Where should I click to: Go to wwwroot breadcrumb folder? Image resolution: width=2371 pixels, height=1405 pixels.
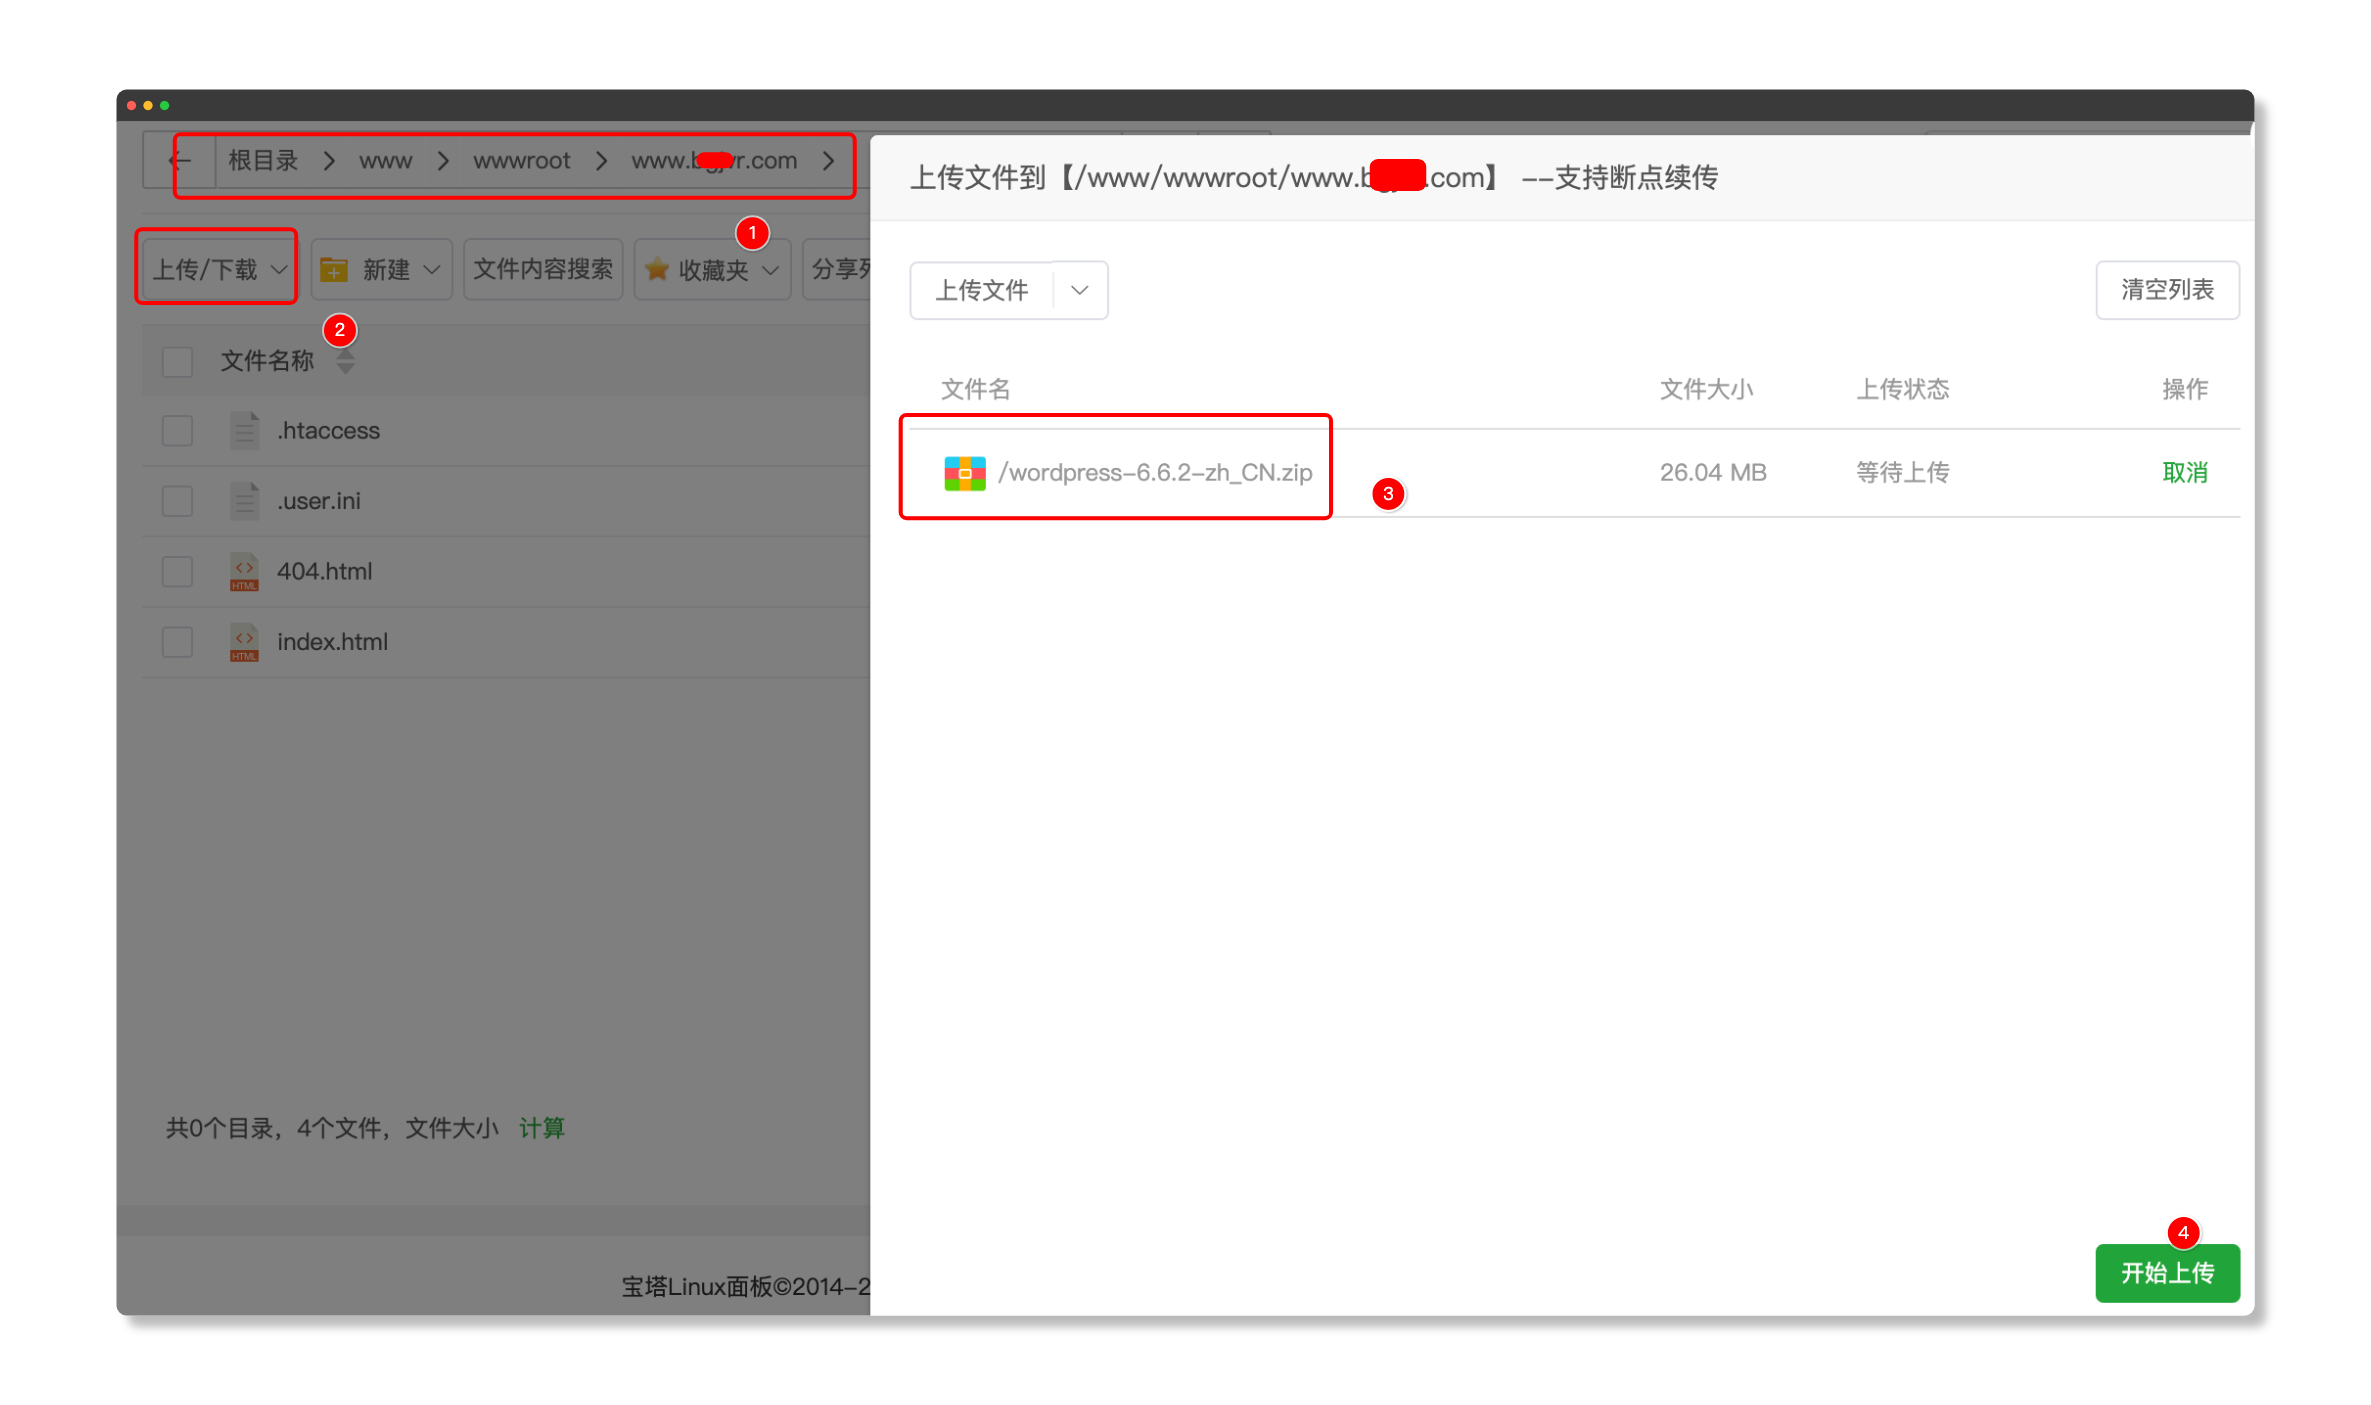[521, 161]
